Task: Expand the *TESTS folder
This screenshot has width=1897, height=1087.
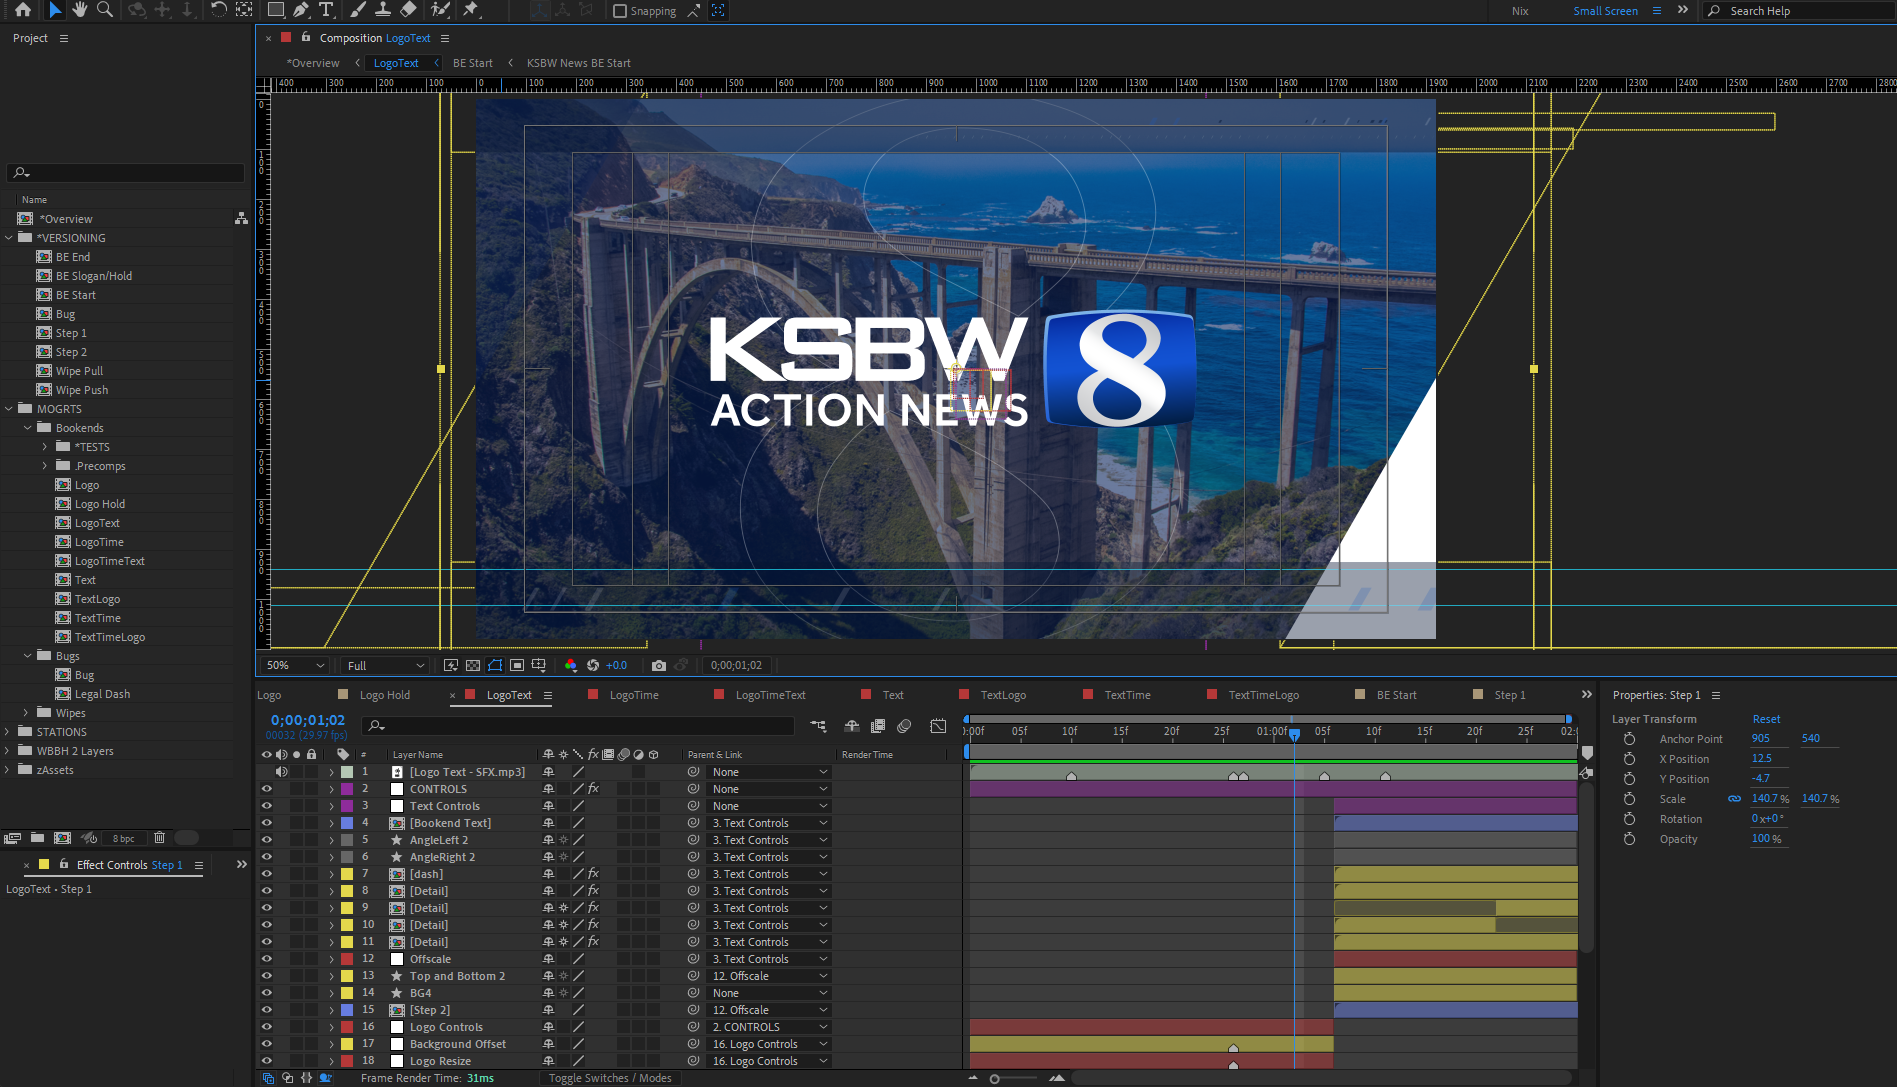Action: point(45,447)
